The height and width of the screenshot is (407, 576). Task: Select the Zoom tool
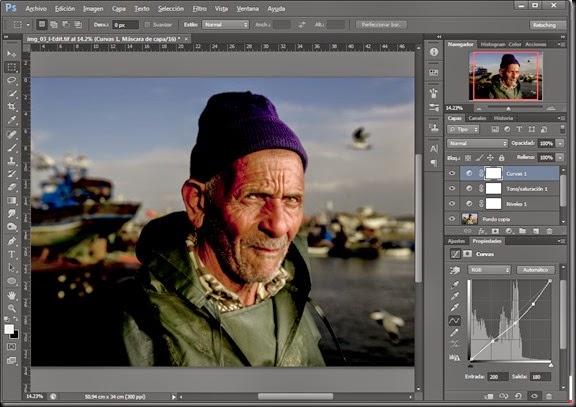pyautogui.click(x=12, y=308)
